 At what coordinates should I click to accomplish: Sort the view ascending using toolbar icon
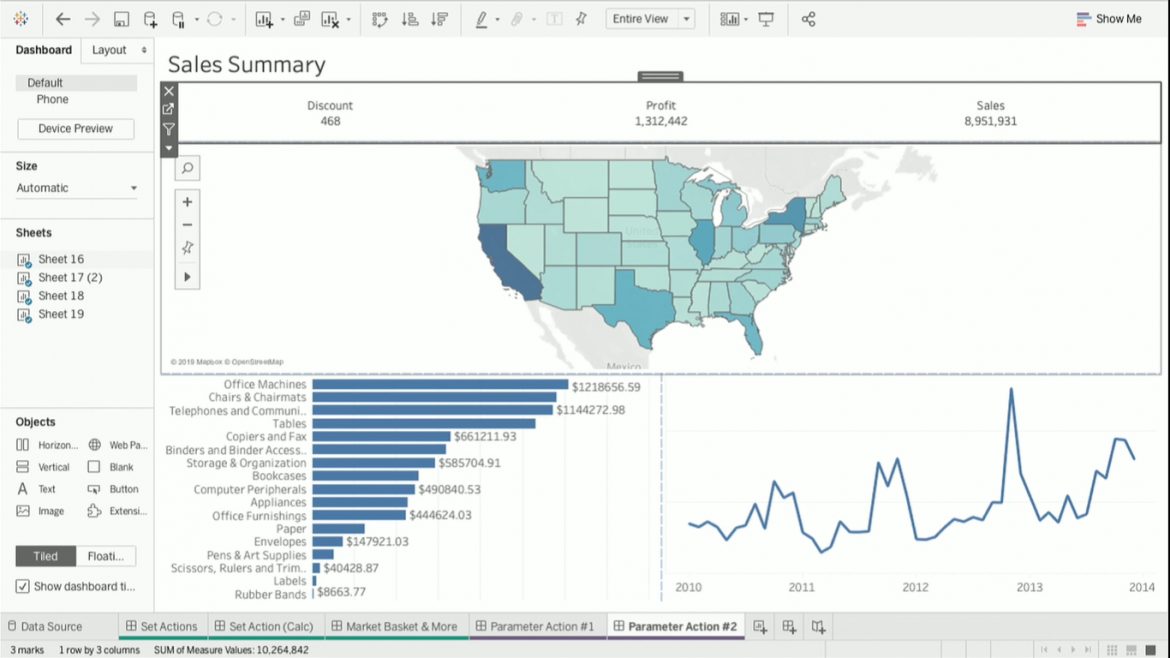[407, 18]
